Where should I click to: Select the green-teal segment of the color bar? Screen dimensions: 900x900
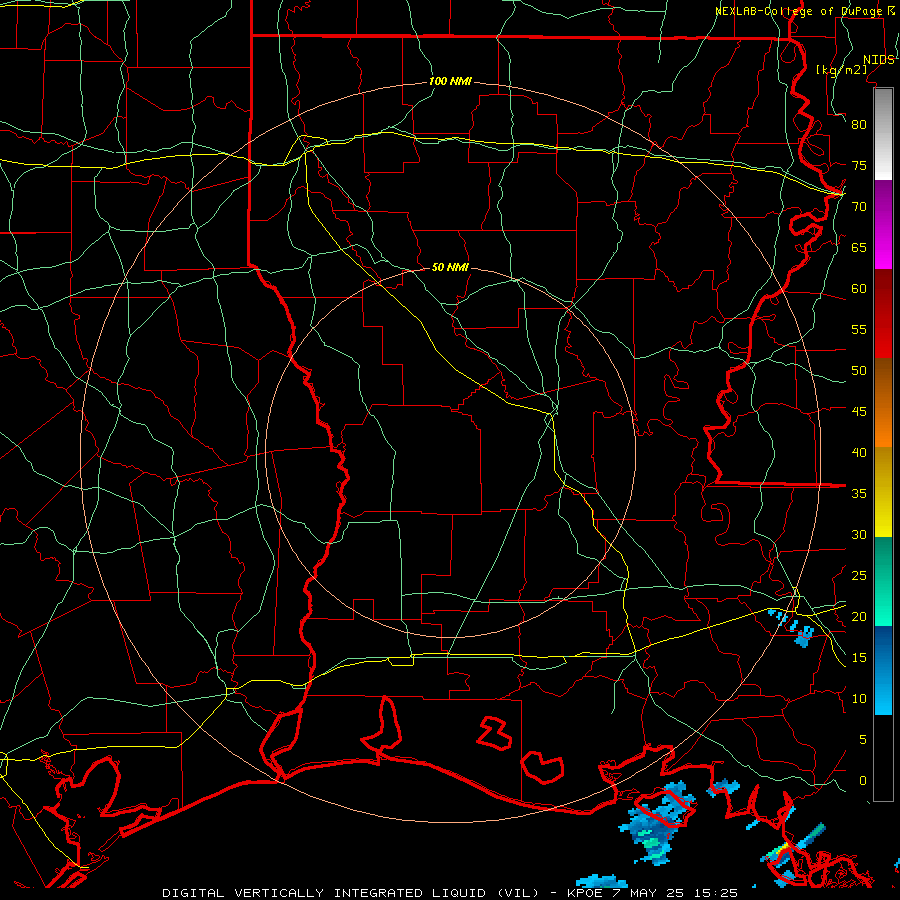(x=883, y=581)
